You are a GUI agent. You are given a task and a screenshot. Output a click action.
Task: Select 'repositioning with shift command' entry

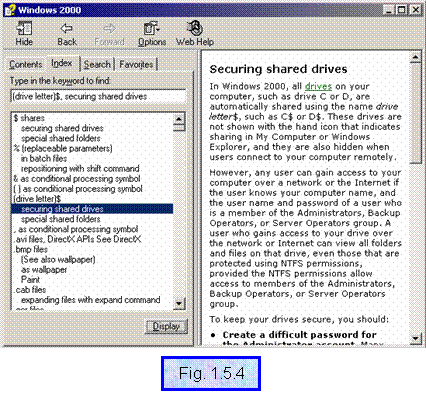click(80, 168)
